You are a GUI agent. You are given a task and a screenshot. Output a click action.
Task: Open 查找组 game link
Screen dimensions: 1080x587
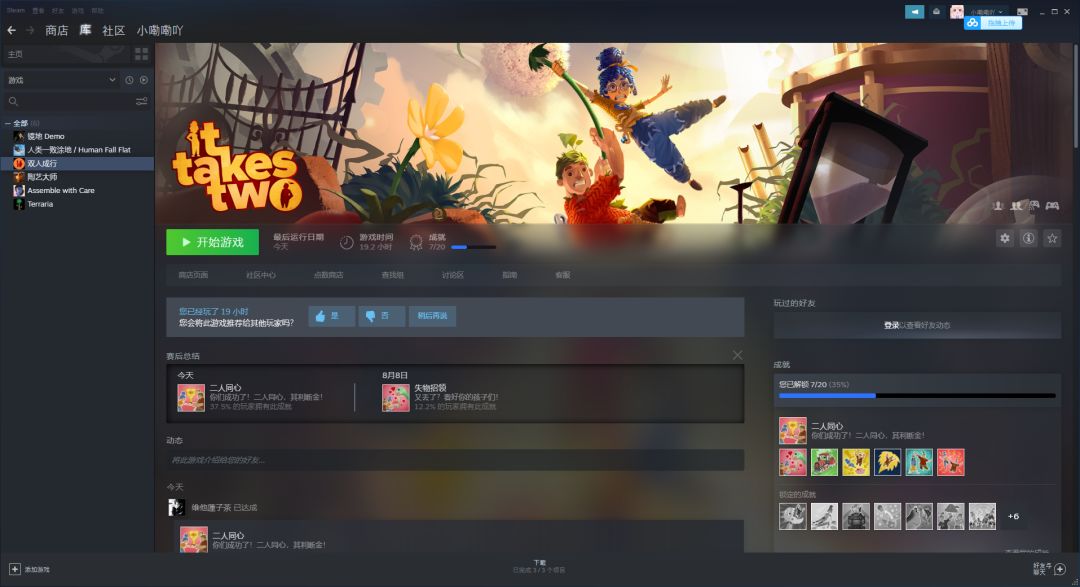click(393, 275)
